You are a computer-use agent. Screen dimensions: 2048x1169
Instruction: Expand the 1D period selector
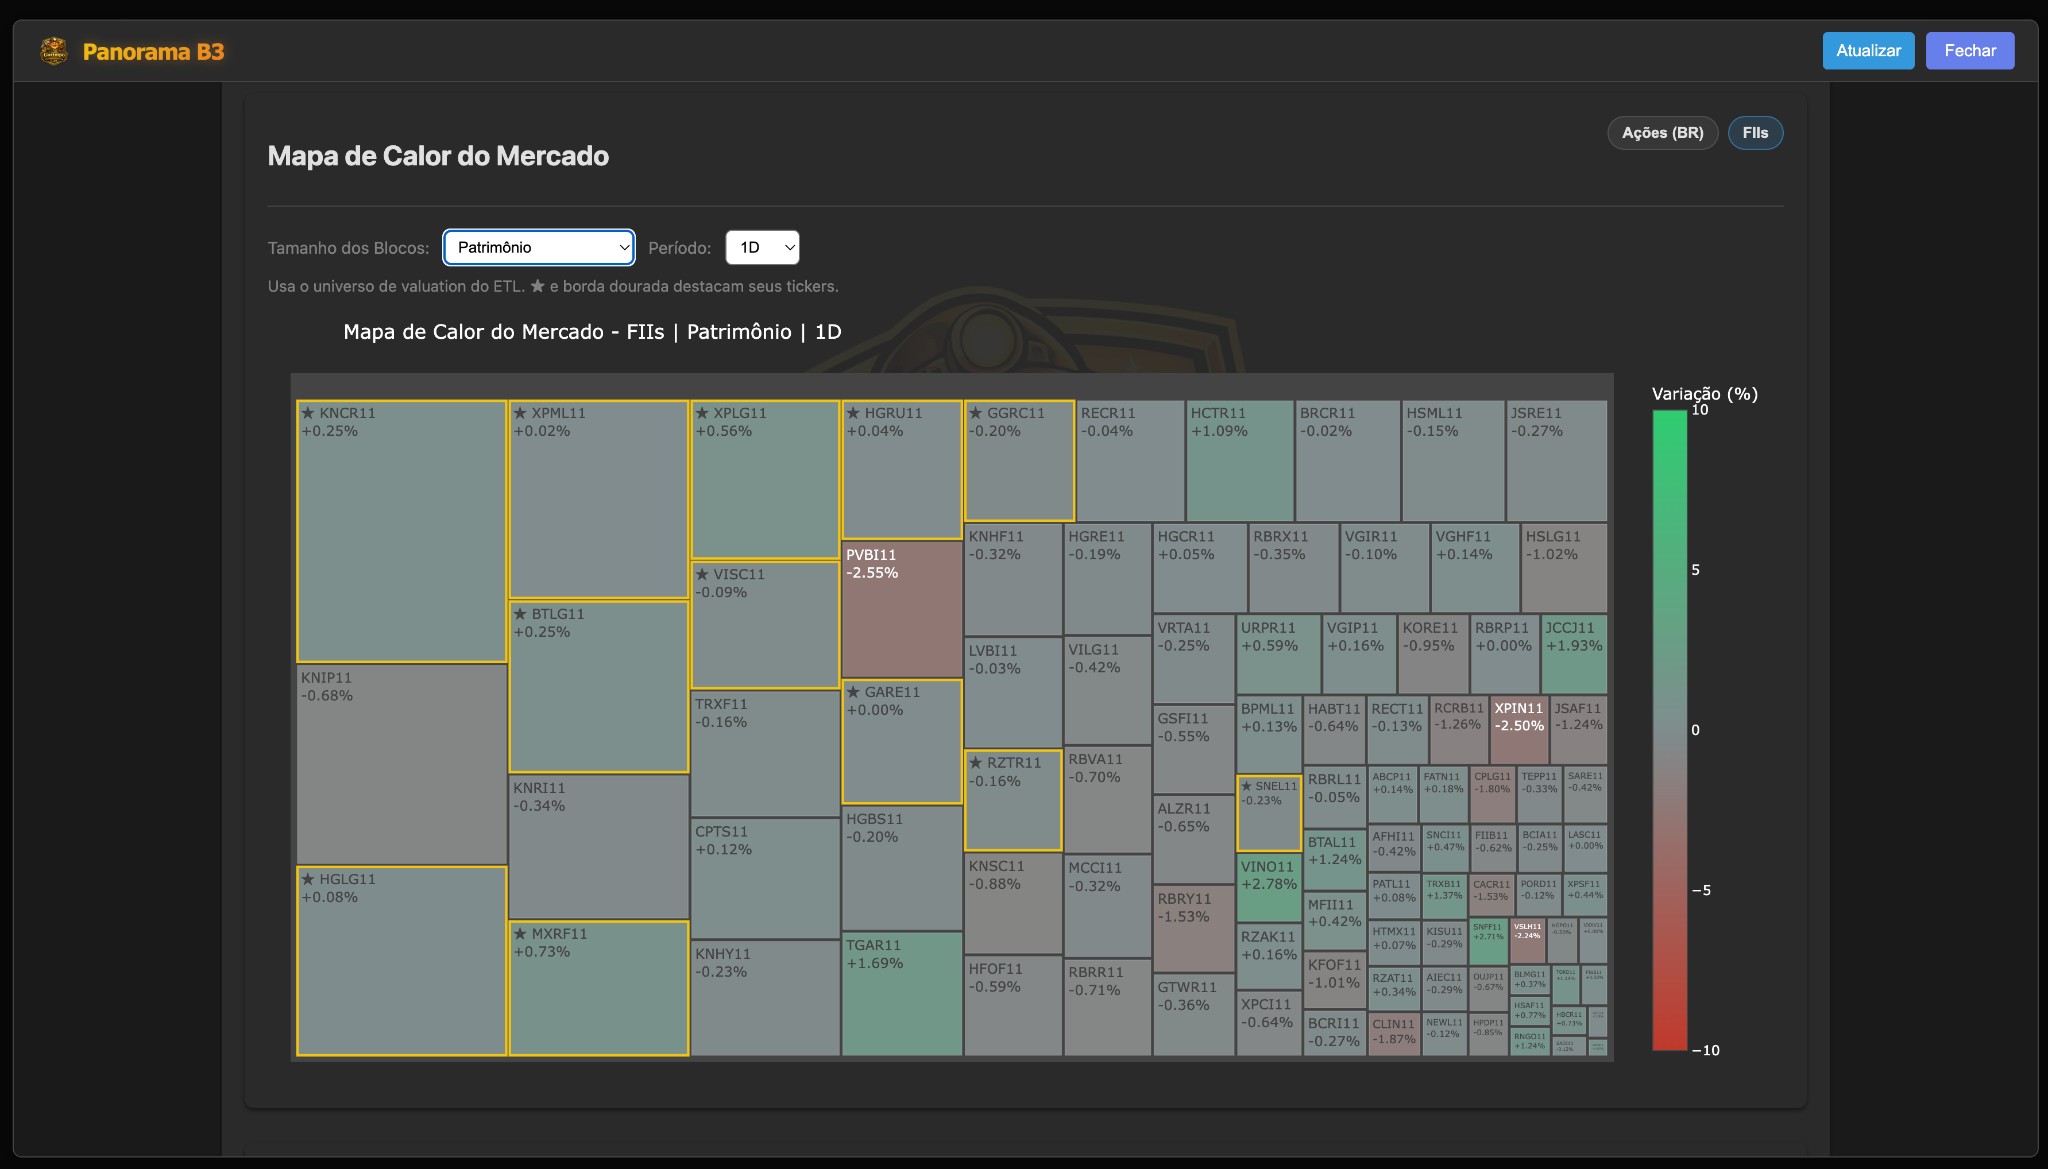762,247
